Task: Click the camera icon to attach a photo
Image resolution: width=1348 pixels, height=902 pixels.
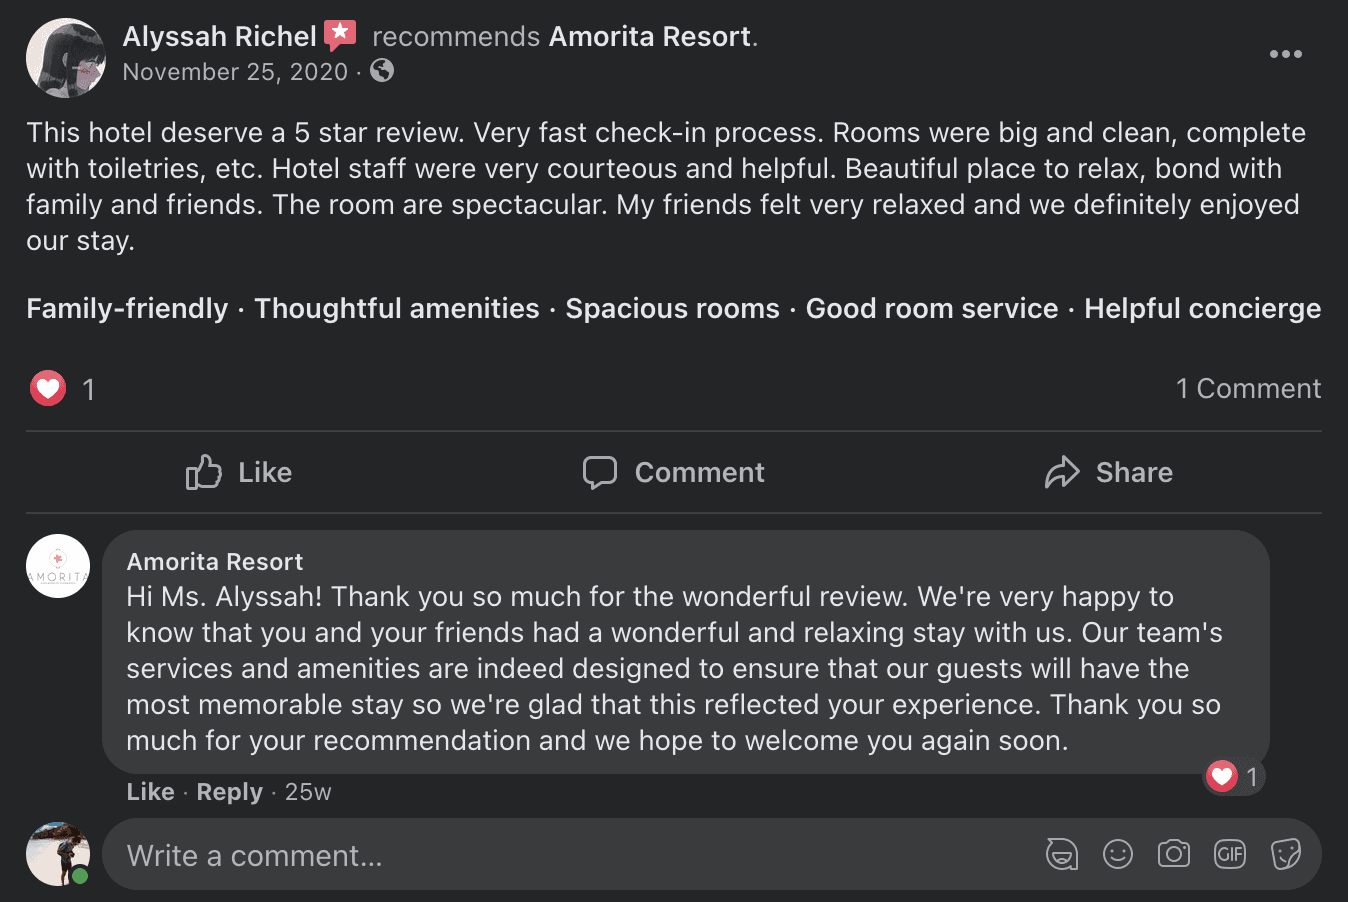Action: pyautogui.click(x=1173, y=854)
